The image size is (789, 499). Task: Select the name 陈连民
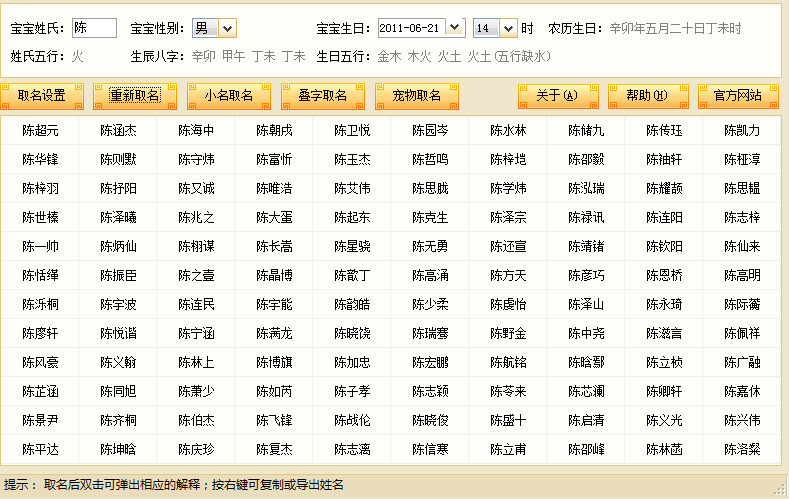click(x=196, y=304)
